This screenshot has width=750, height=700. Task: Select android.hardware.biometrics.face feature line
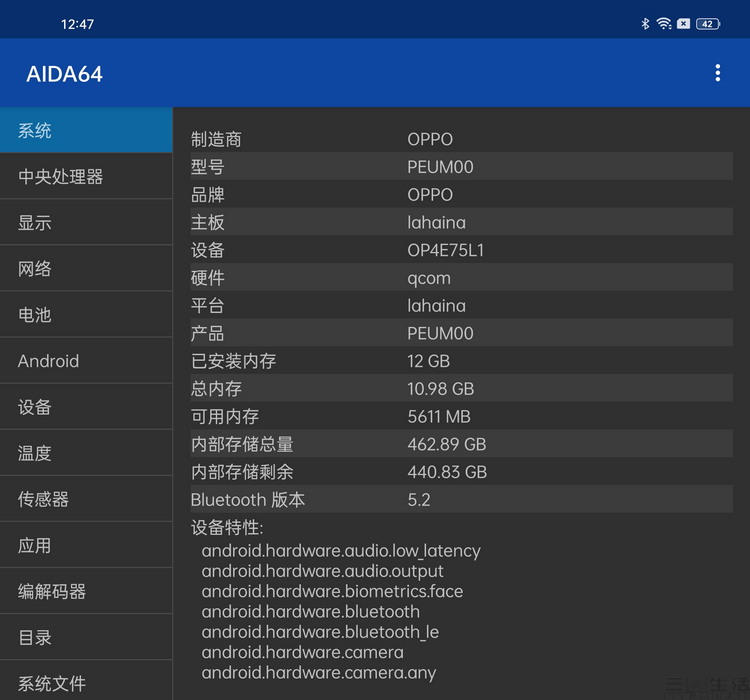(332, 591)
